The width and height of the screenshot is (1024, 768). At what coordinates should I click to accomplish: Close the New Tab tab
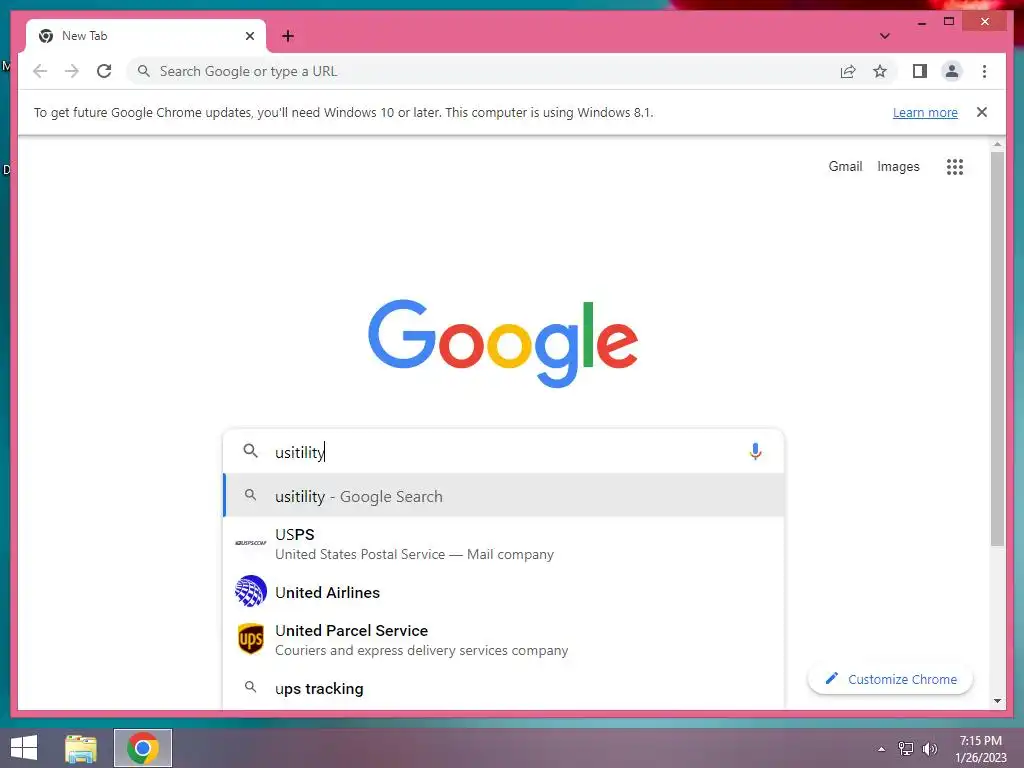point(249,36)
